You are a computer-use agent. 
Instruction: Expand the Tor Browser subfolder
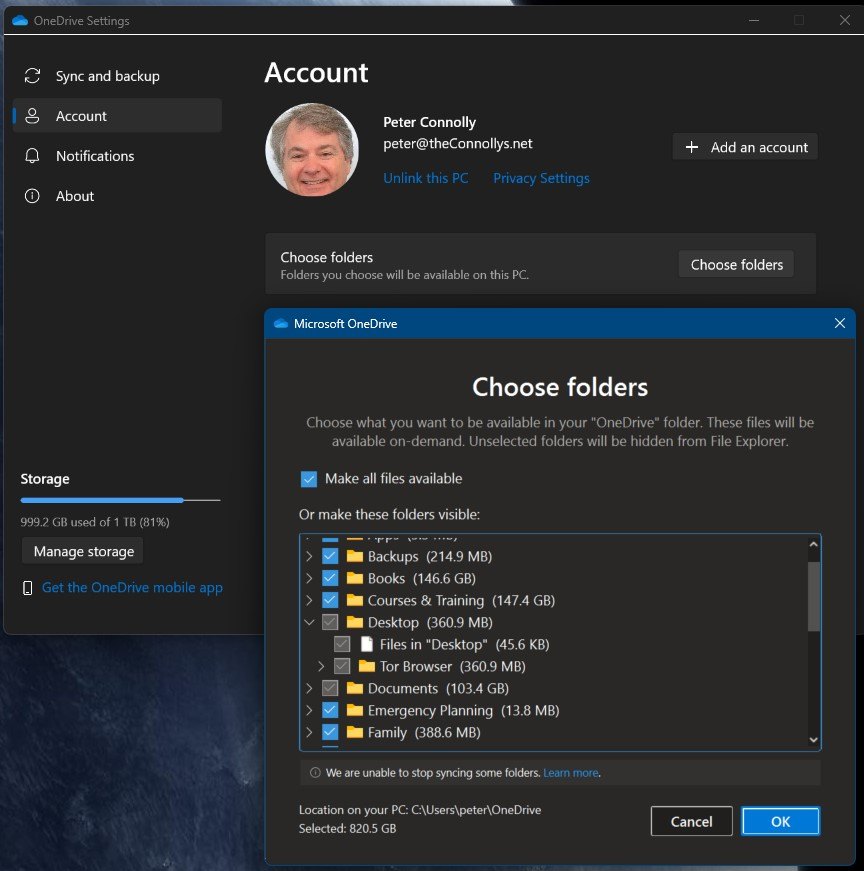tap(321, 666)
